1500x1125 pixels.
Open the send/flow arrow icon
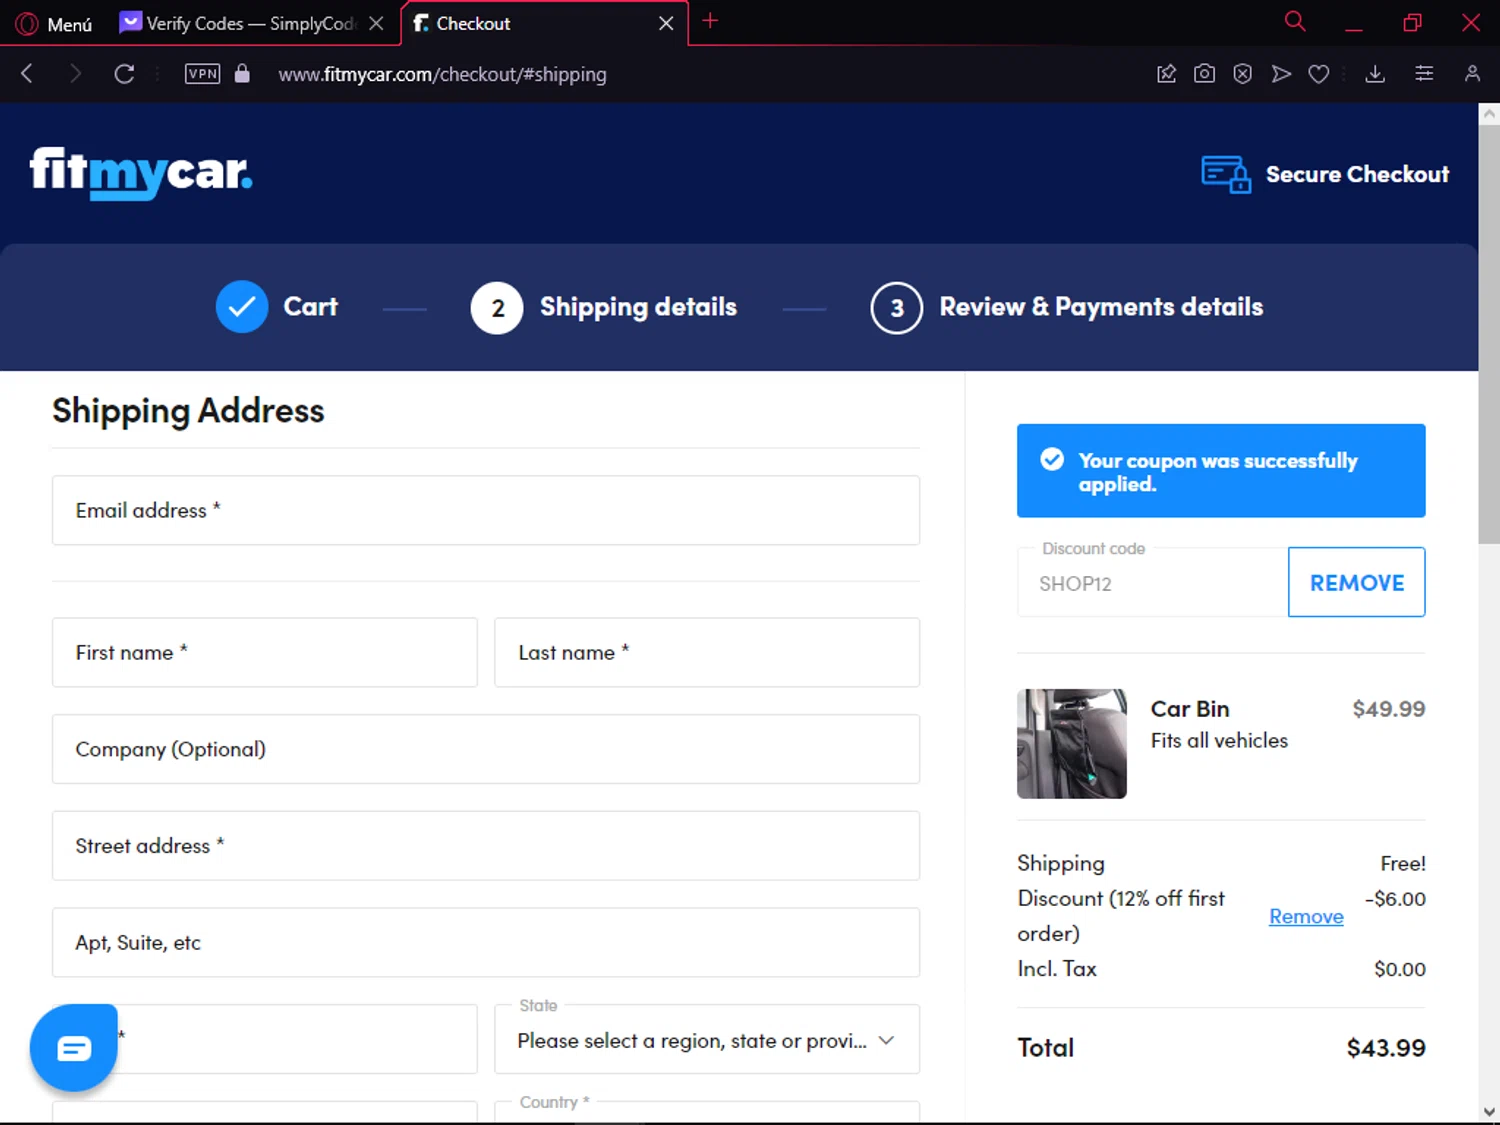pos(1281,74)
